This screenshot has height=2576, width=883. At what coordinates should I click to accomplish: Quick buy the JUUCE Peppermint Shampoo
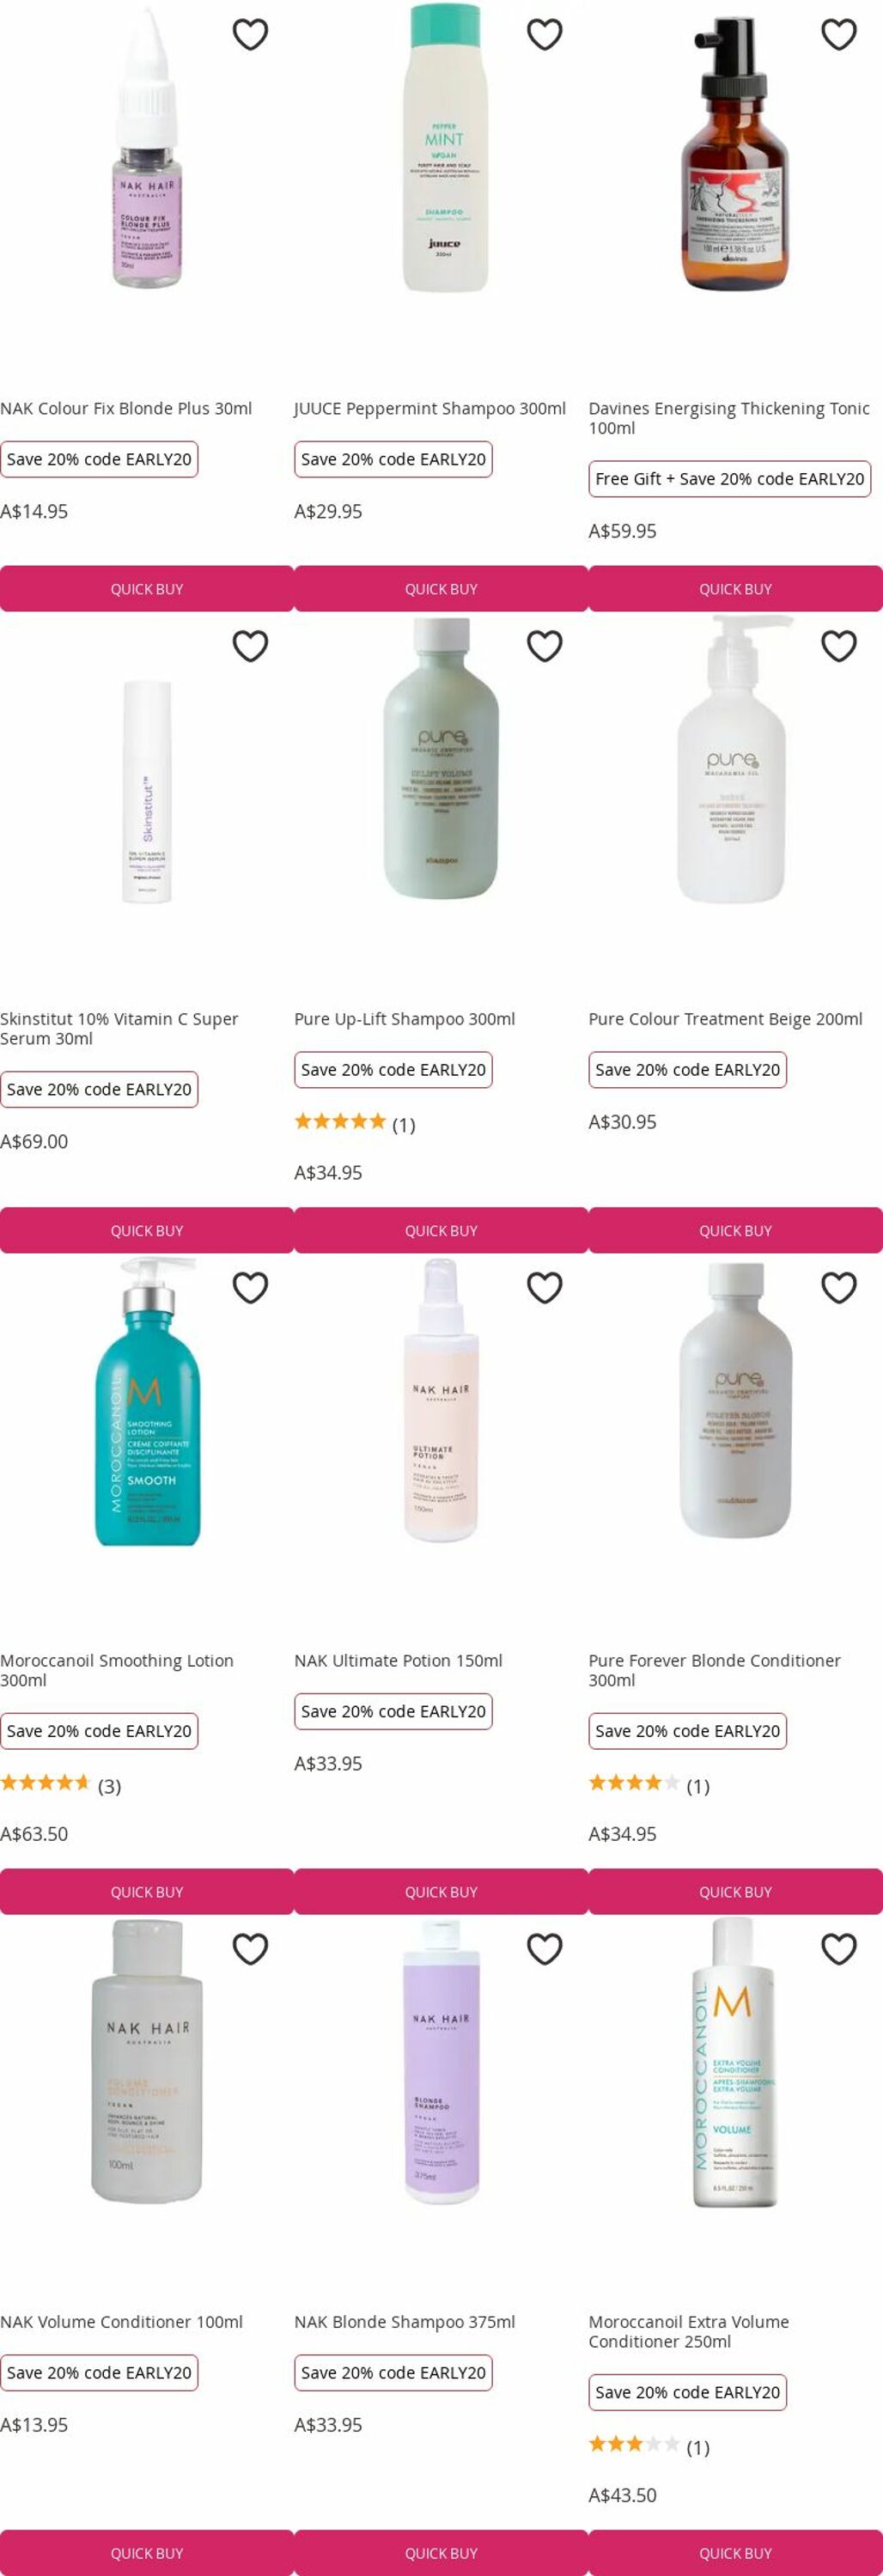(441, 589)
